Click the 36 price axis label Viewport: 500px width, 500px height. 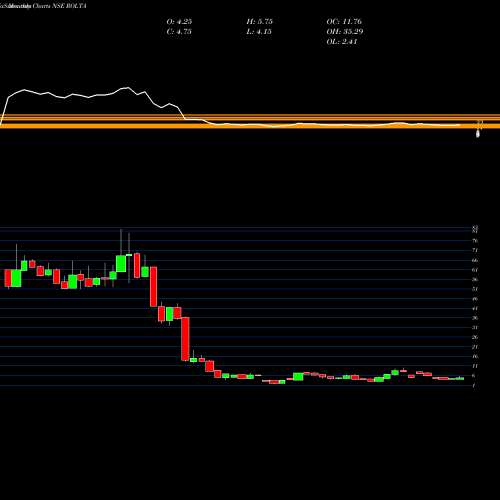click(475, 318)
